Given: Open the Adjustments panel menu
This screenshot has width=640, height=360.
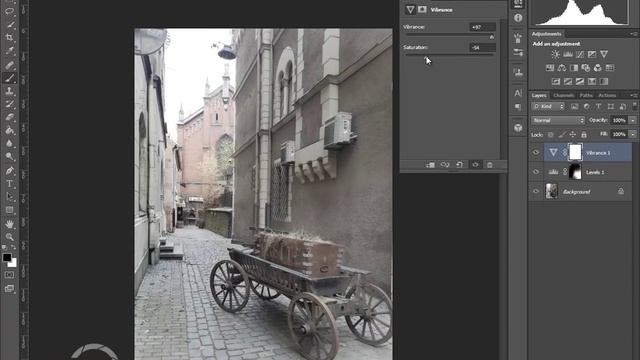Looking at the screenshot, I should (633, 34).
